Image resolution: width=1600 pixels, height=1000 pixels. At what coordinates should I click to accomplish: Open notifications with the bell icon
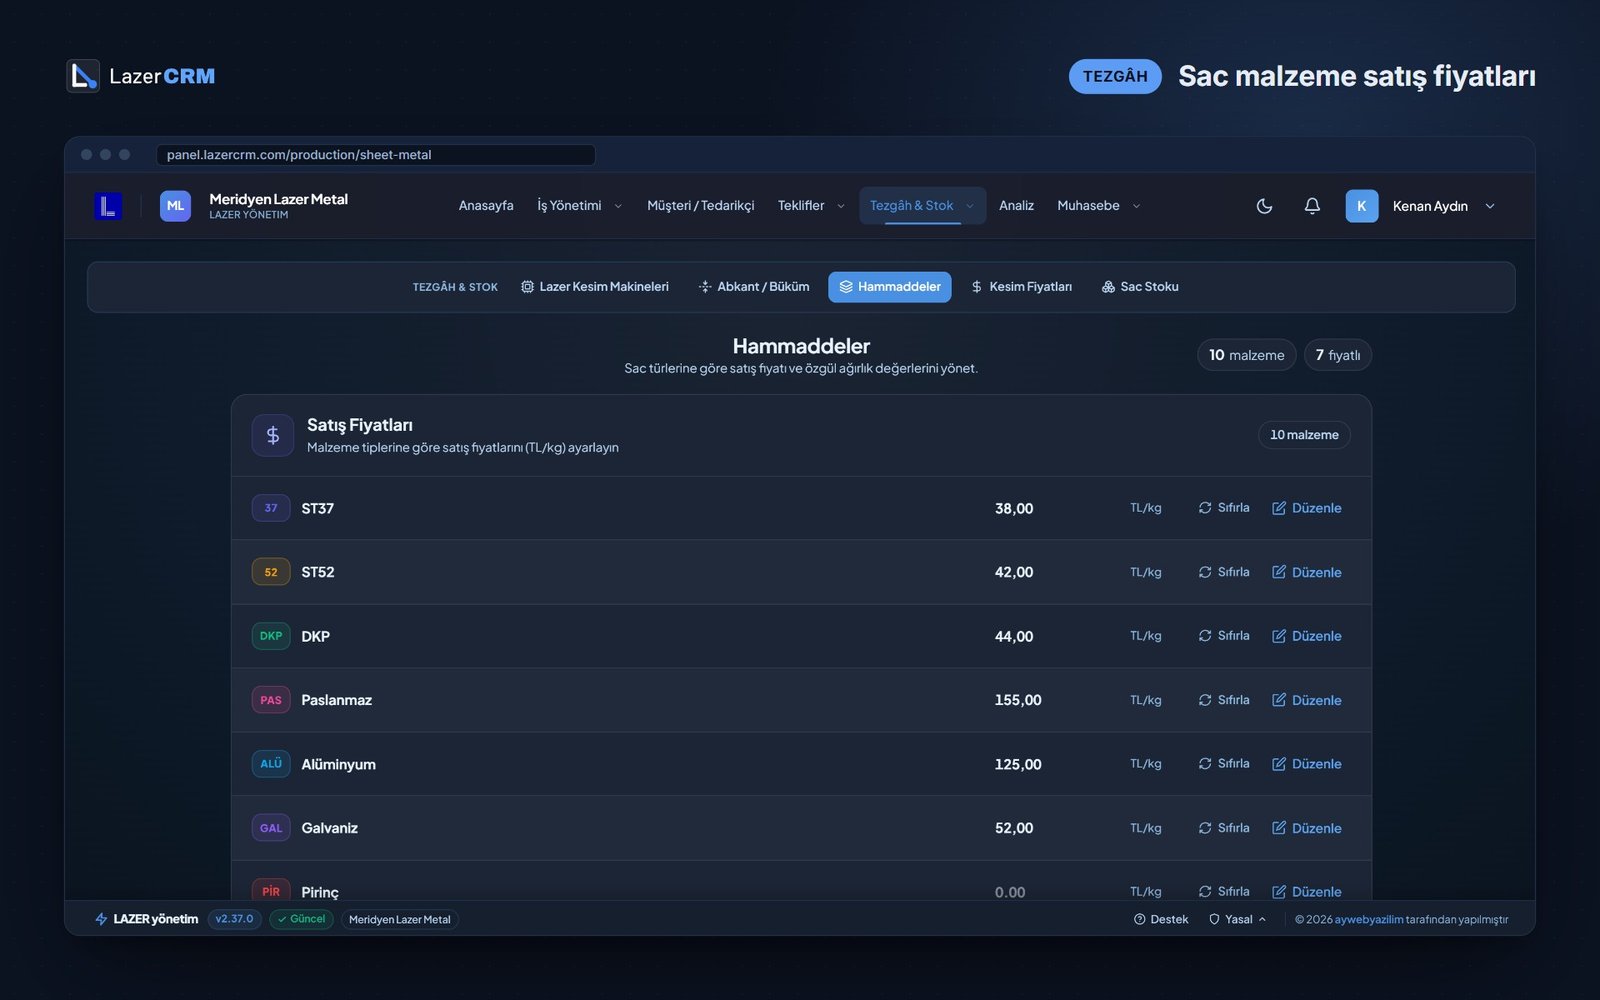[1312, 206]
